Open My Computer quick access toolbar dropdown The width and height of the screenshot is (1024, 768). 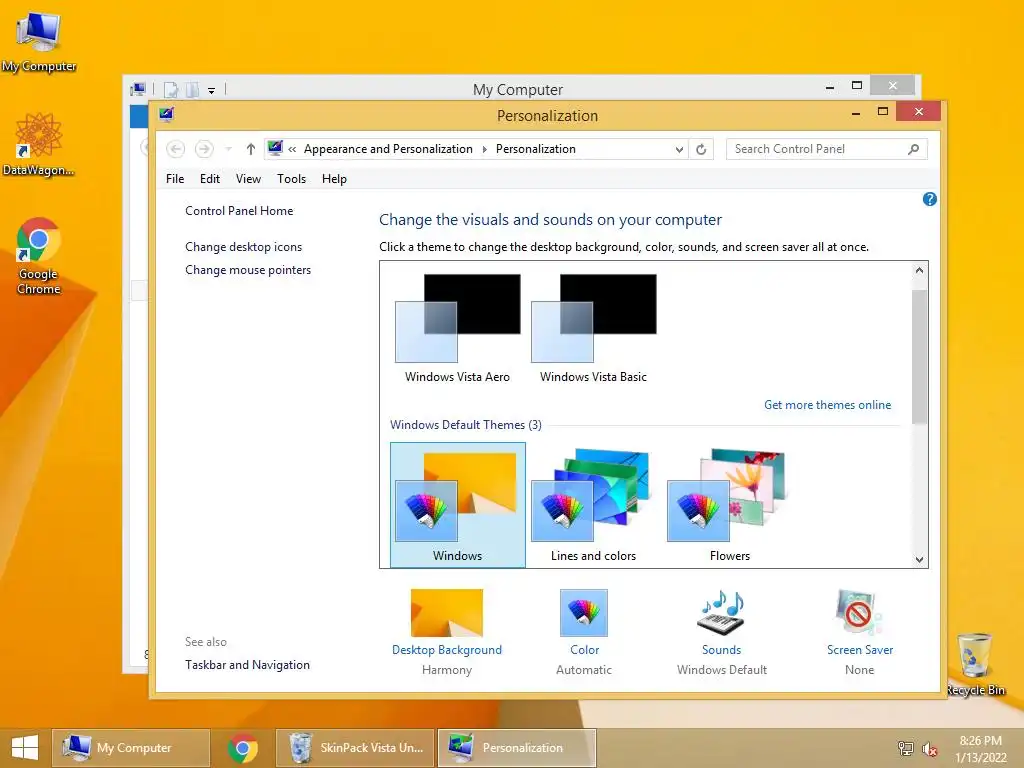(x=212, y=91)
